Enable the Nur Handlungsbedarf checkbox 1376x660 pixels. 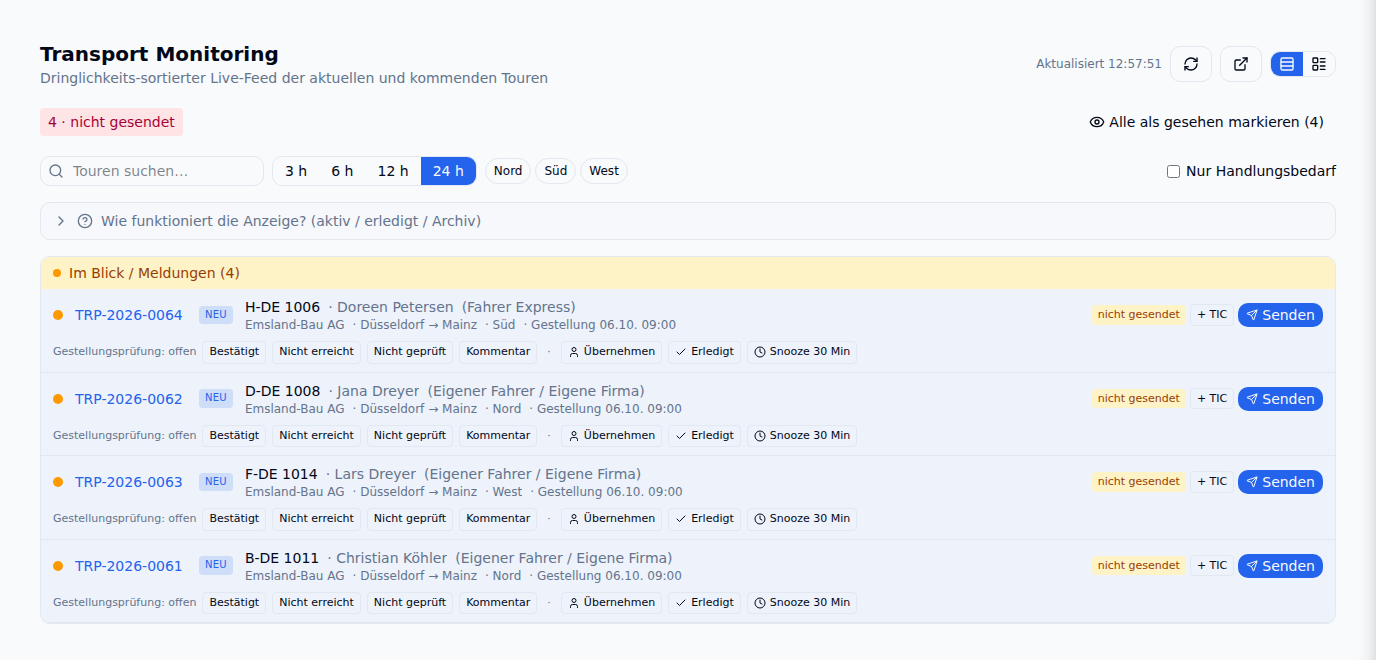tap(1174, 171)
